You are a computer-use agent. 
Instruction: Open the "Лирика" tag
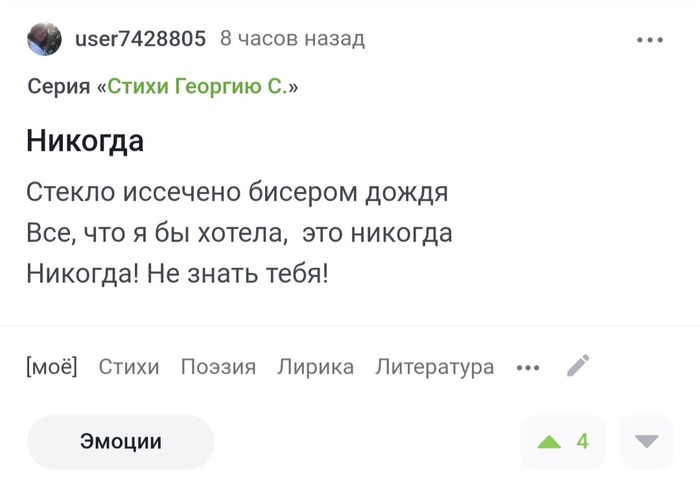315,367
